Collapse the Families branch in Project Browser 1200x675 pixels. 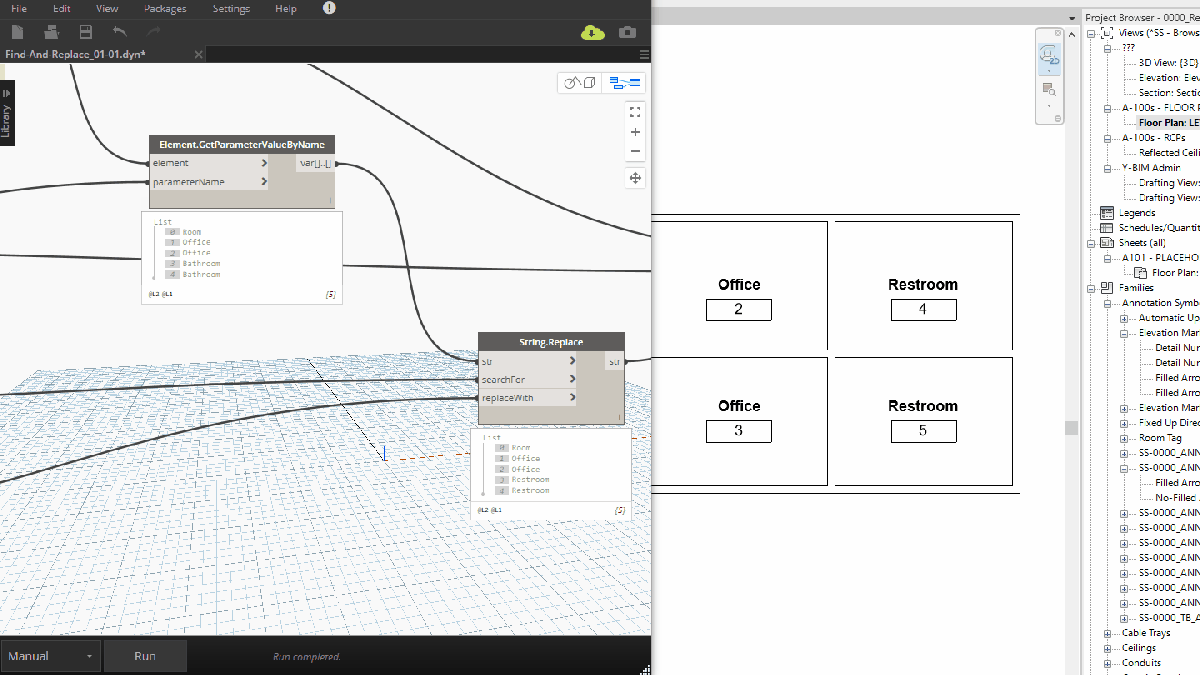[x=1090, y=287]
